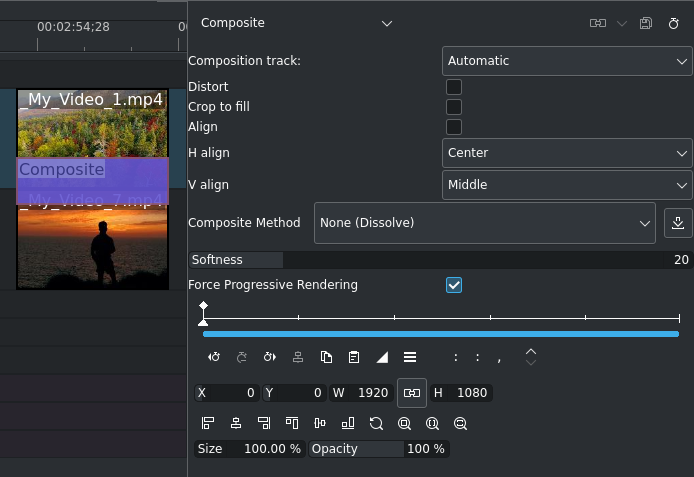694x477 pixels.
Task: Go to next keyframe
Action: pos(270,357)
